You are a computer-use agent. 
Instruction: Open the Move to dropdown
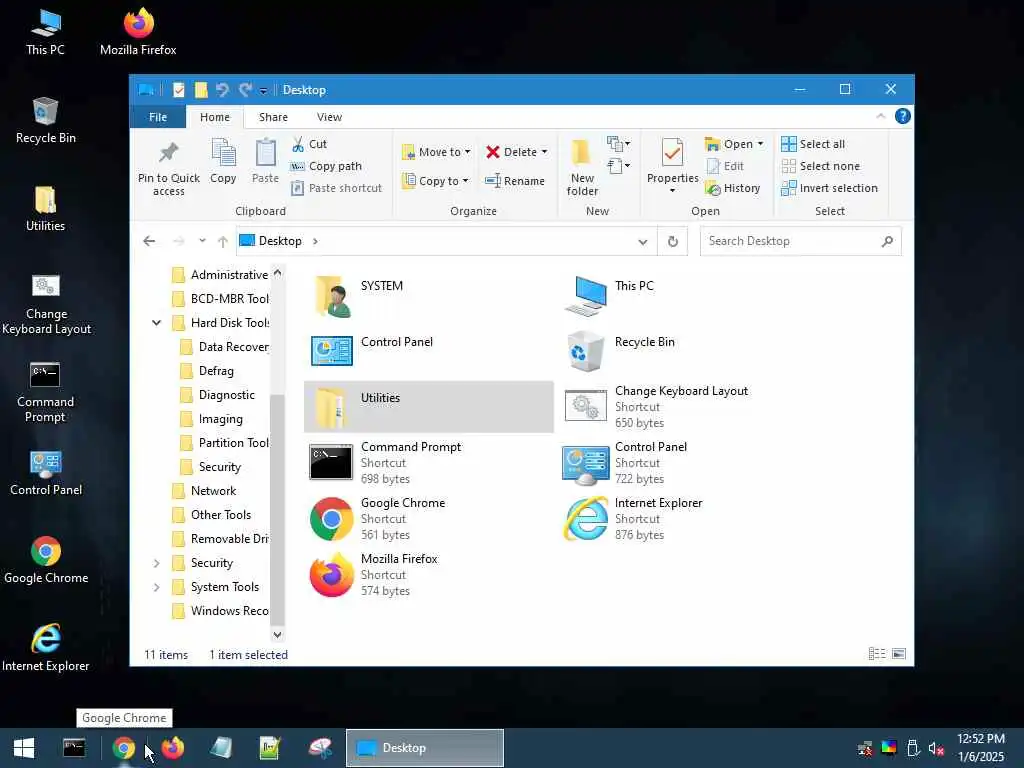[436, 152]
